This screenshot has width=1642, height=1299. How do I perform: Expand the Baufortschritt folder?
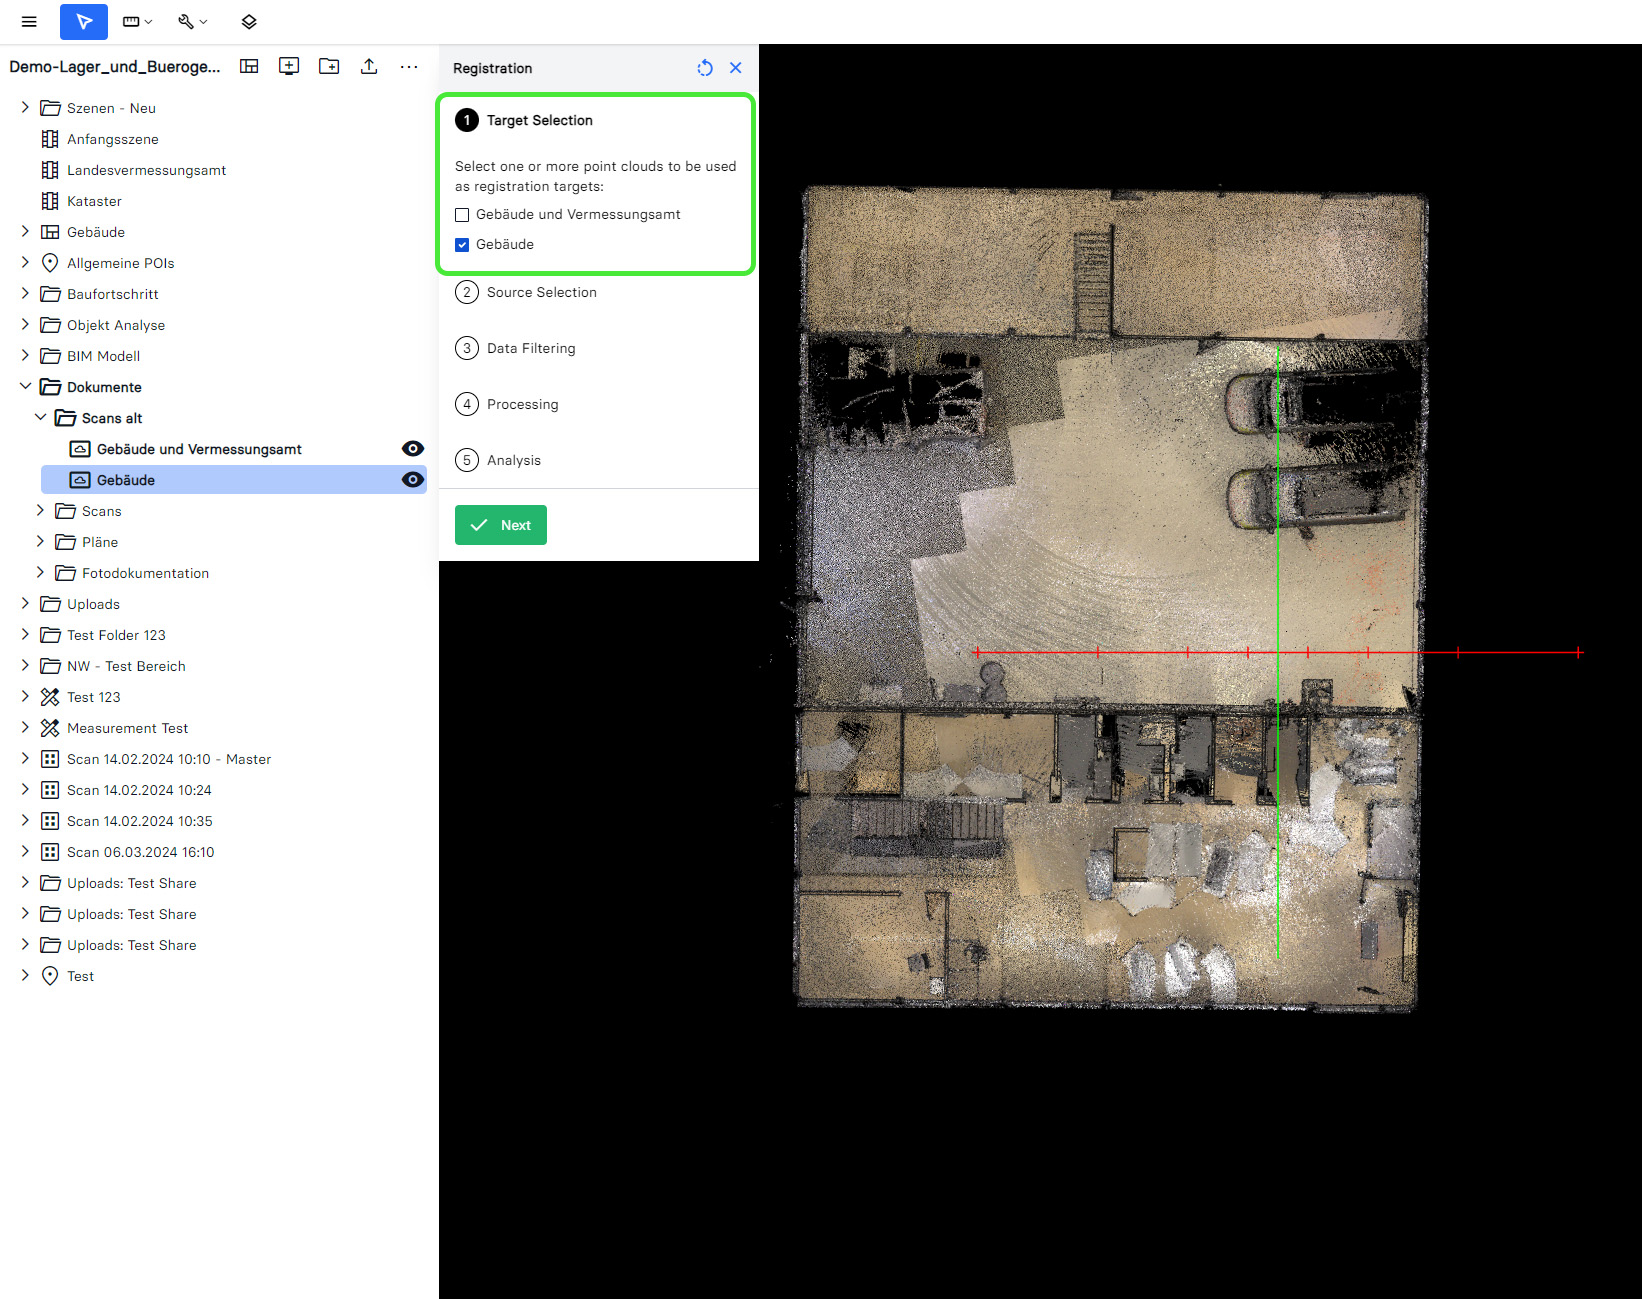[25, 294]
